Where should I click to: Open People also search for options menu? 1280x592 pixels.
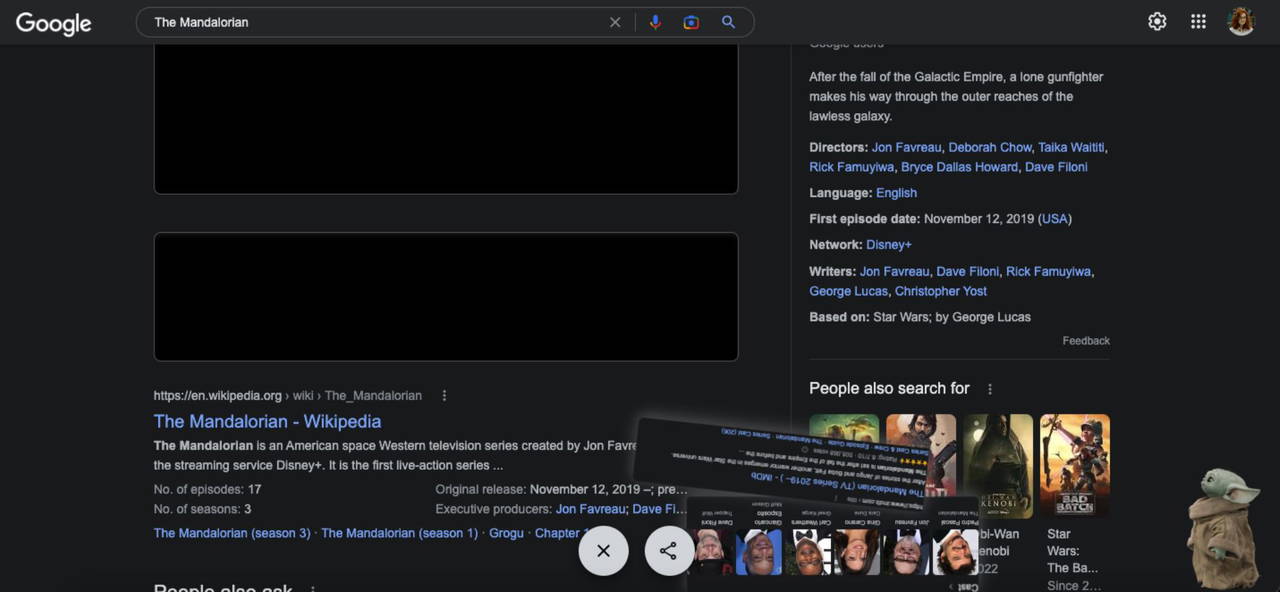coord(990,389)
